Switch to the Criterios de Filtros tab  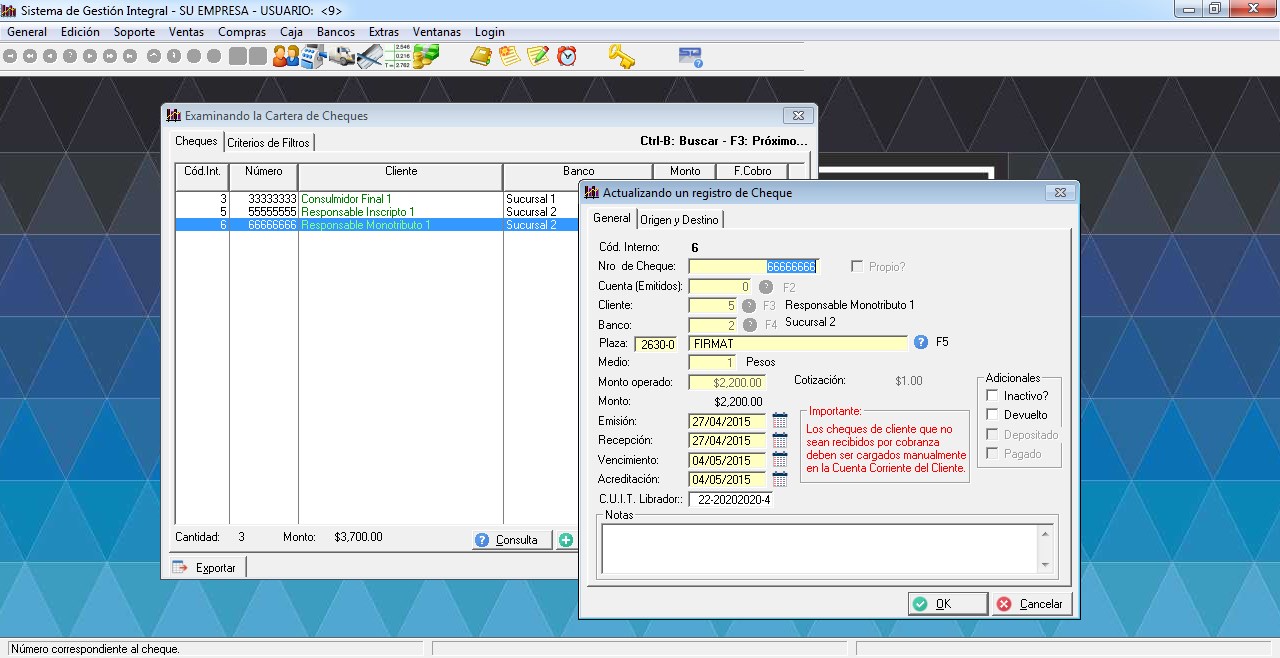pyautogui.click(x=268, y=143)
